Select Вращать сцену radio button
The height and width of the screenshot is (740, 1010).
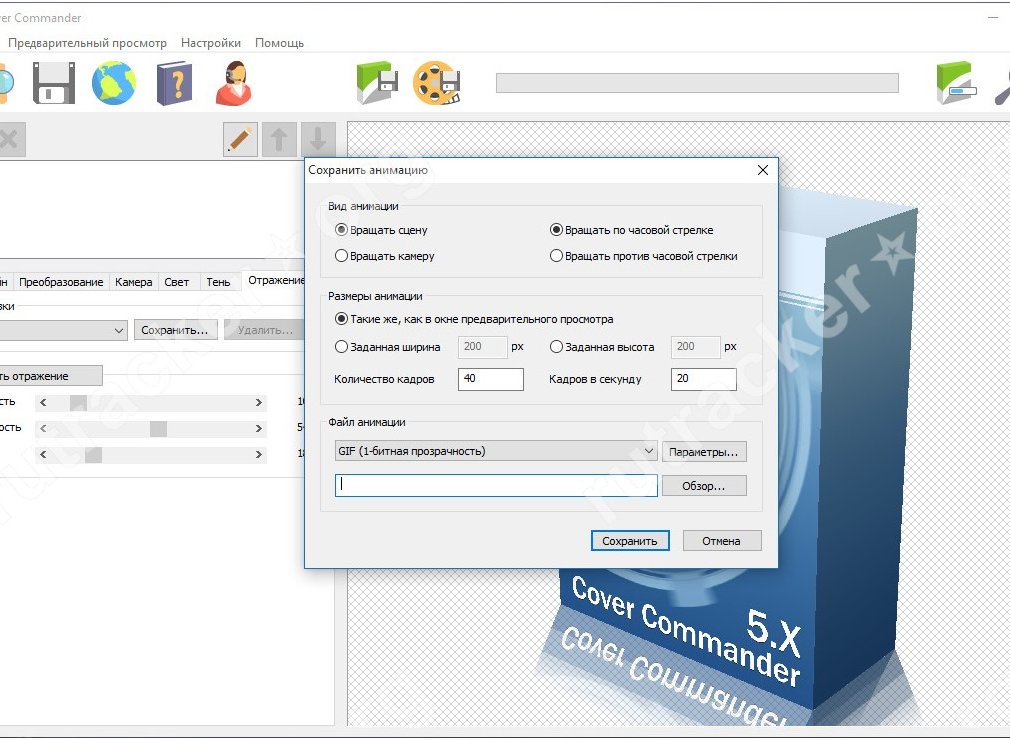(x=341, y=230)
